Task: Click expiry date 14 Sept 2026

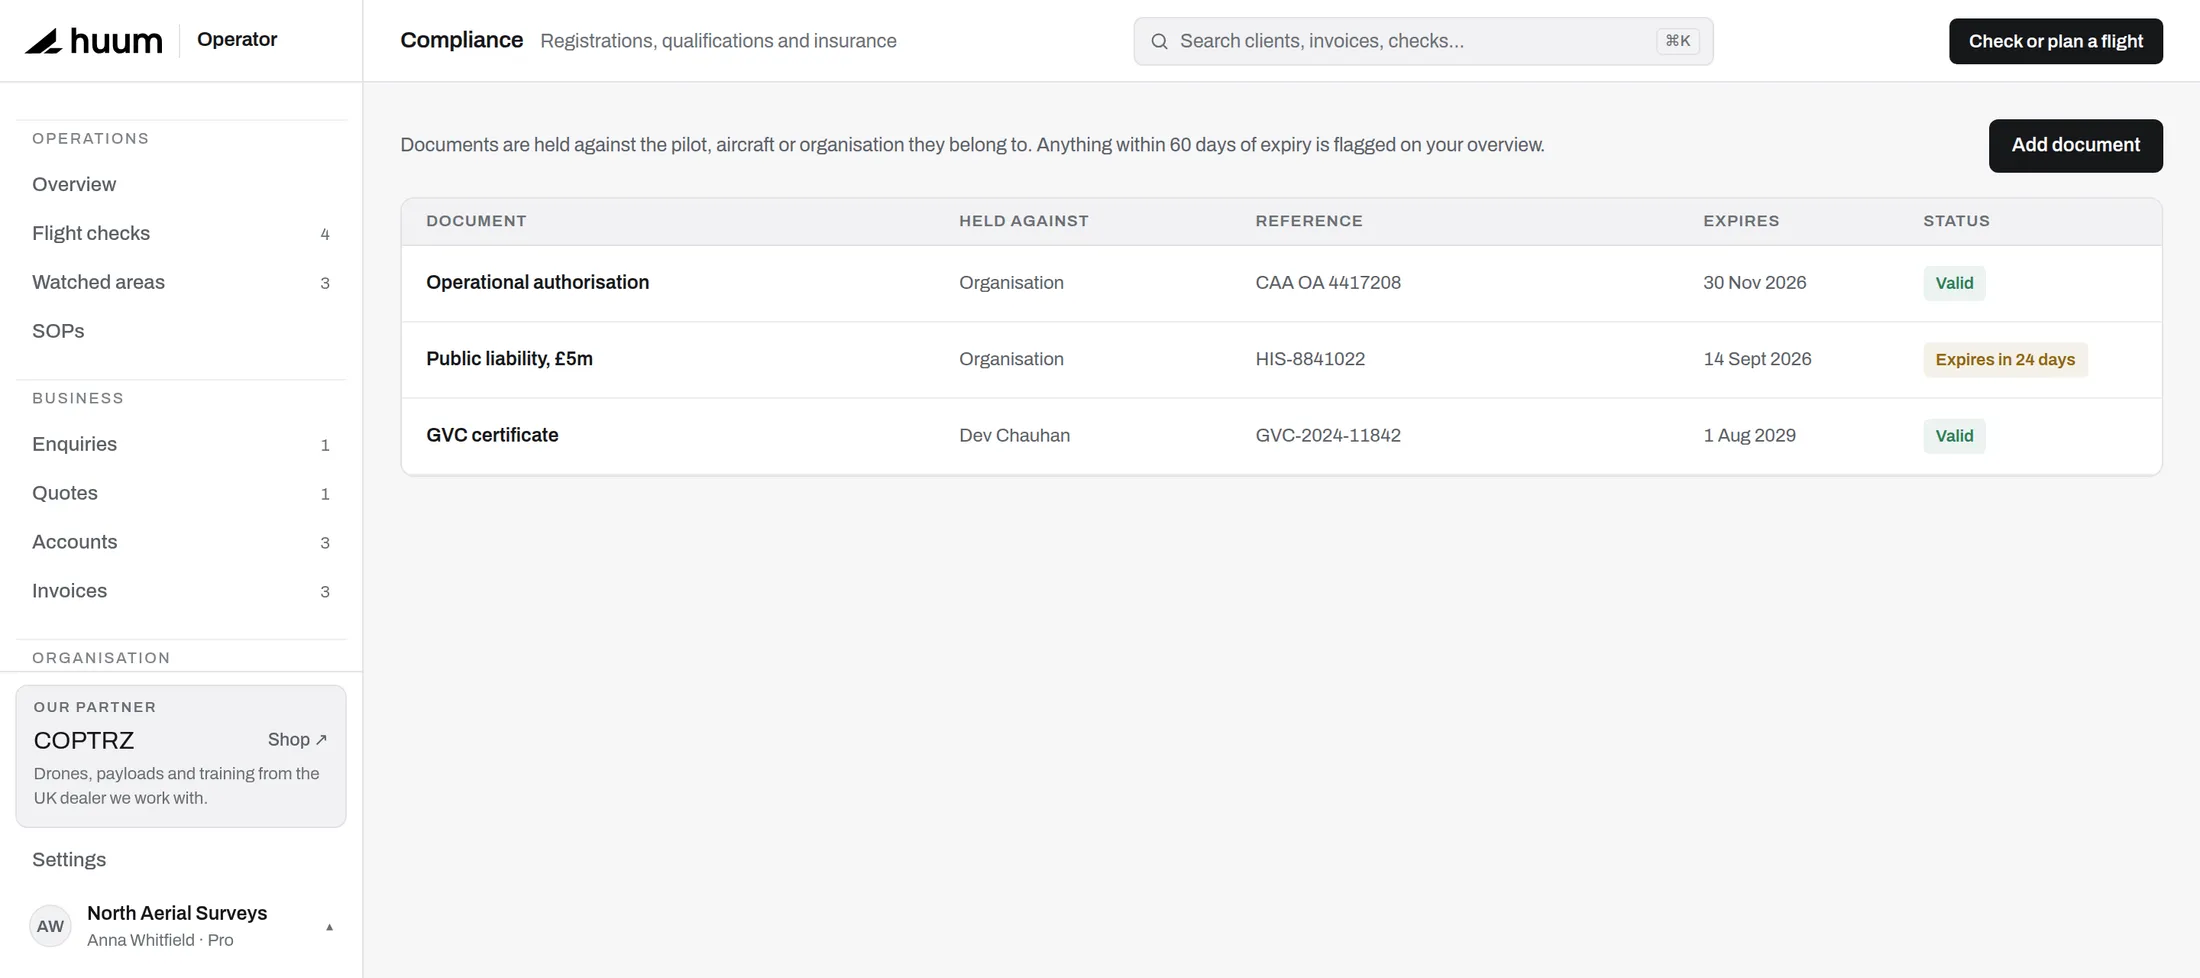Action: (1757, 359)
